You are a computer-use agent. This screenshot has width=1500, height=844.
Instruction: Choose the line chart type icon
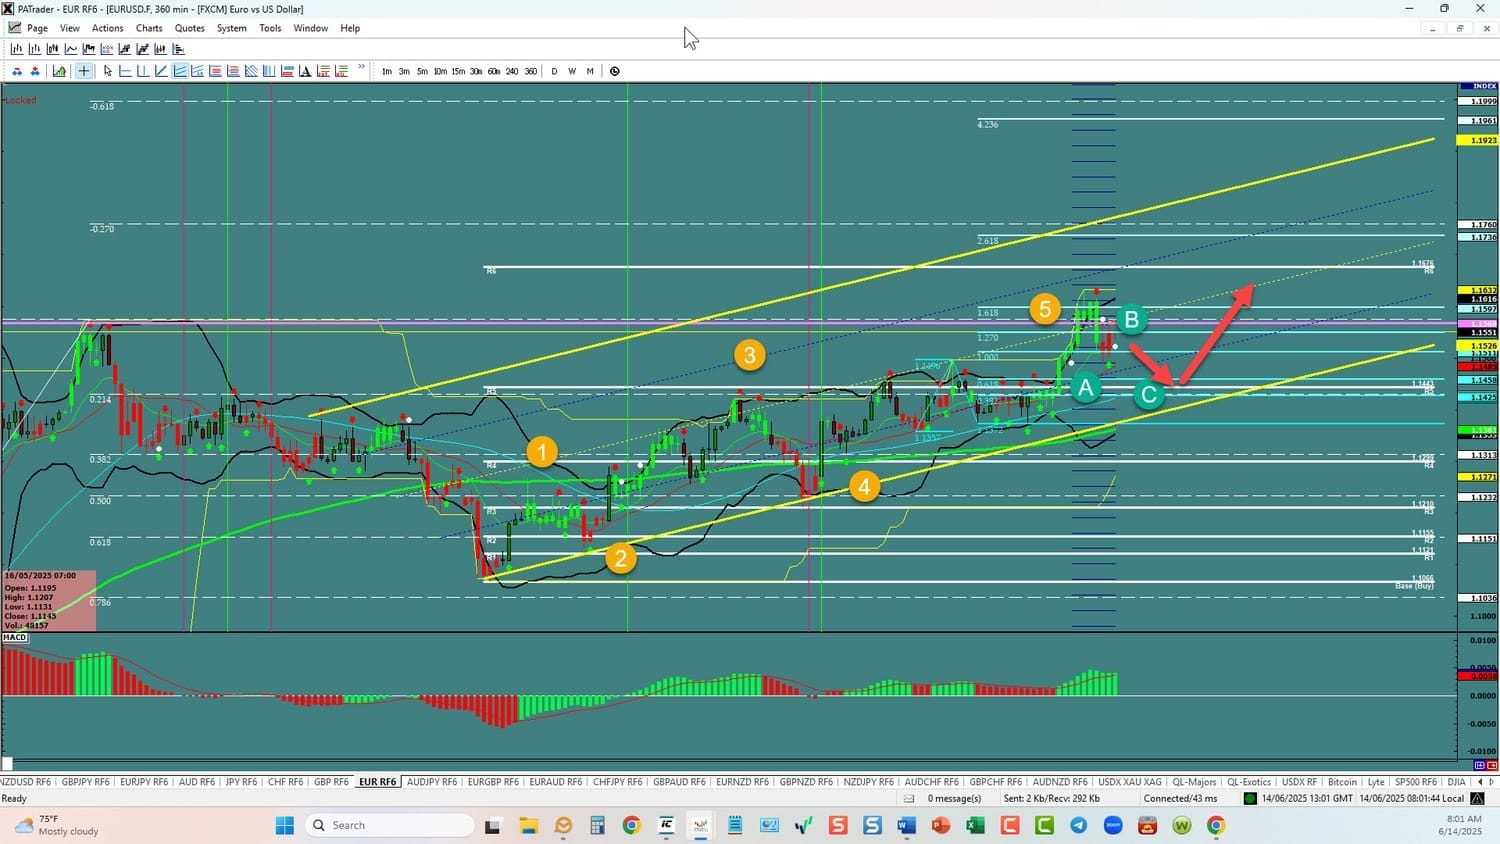(x=71, y=49)
